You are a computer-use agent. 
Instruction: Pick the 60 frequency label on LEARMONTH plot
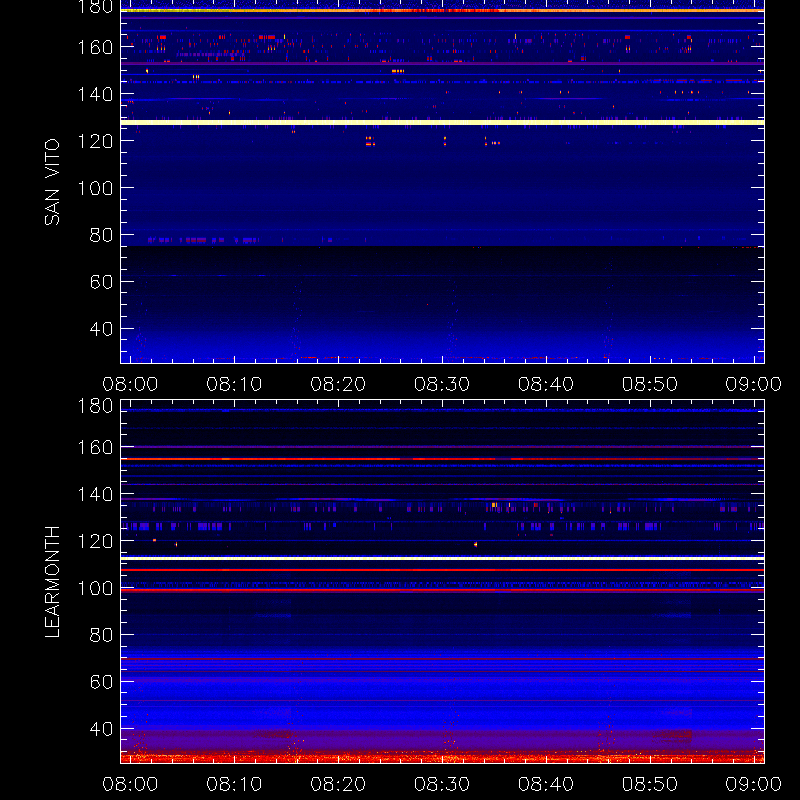pos(101,682)
